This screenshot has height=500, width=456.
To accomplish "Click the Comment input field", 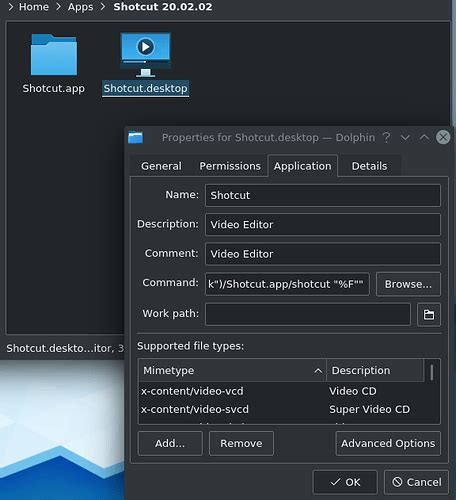I will coord(323,254).
